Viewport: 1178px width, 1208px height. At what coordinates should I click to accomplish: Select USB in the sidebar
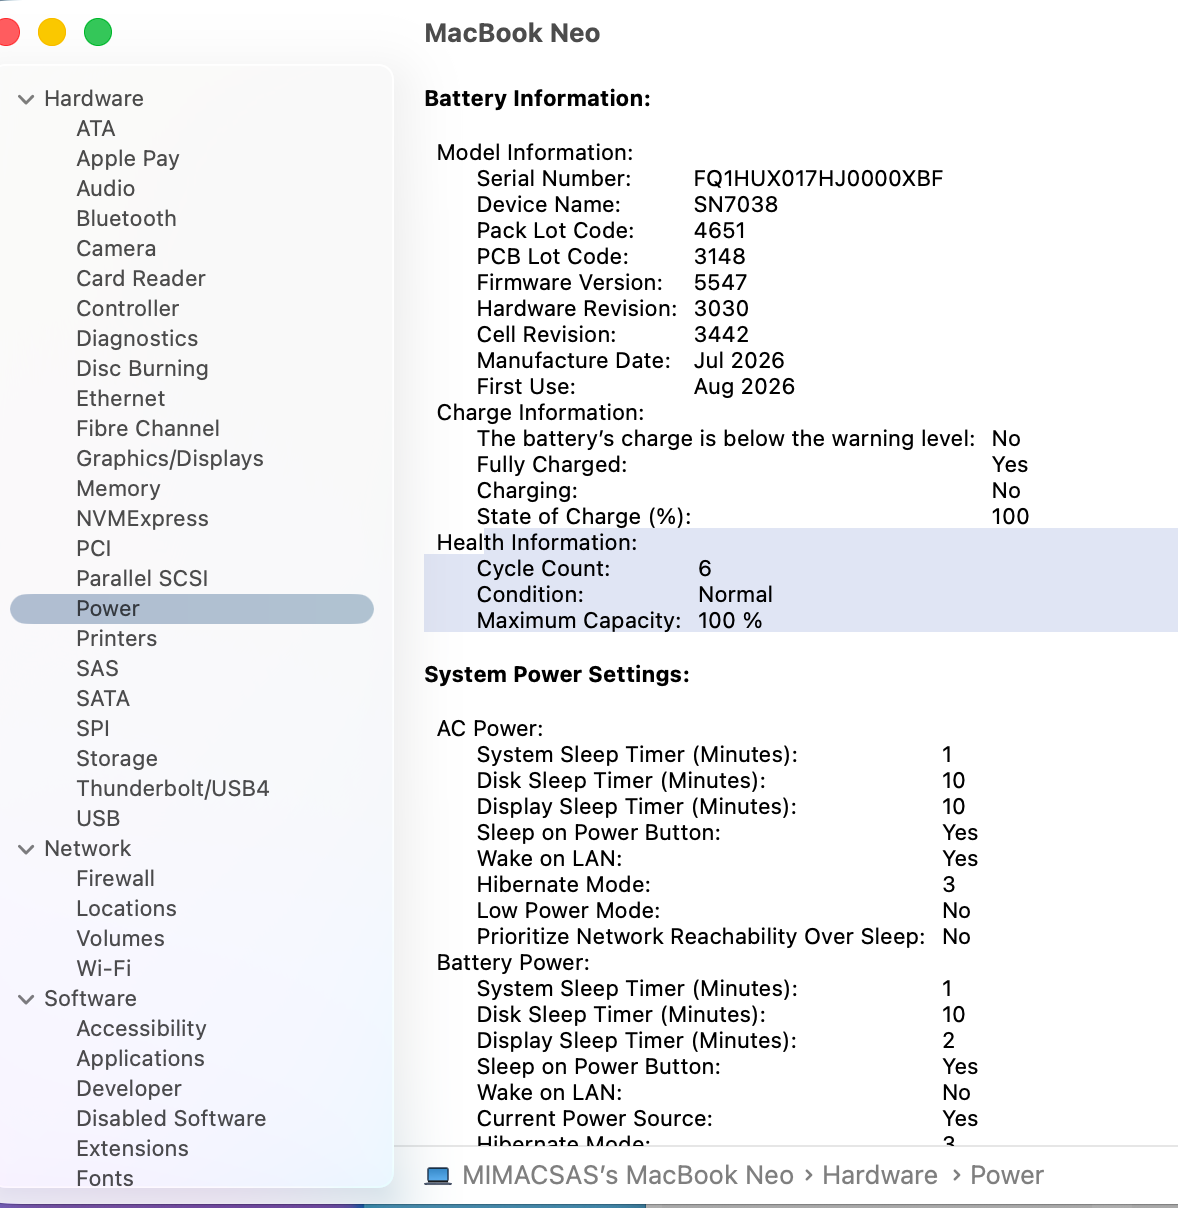pyautogui.click(x=98, y=819)
